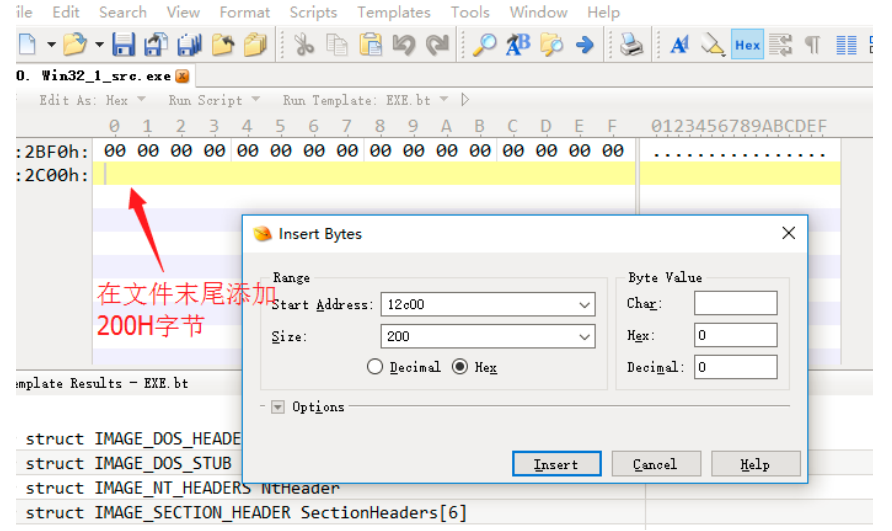This screenshot has width=892, height=531.
Task: Click the Insert button
Action: pos(556,464)
